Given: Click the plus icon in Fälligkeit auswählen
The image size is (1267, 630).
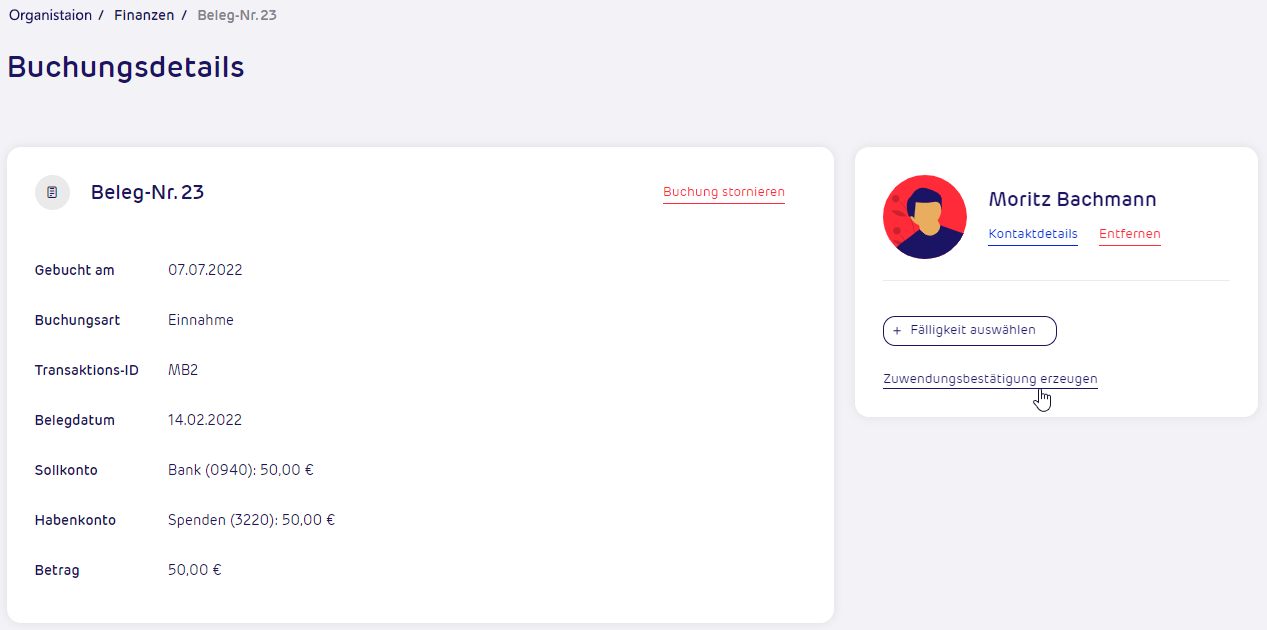Looking at the screenshot, I should coord(897,330).
